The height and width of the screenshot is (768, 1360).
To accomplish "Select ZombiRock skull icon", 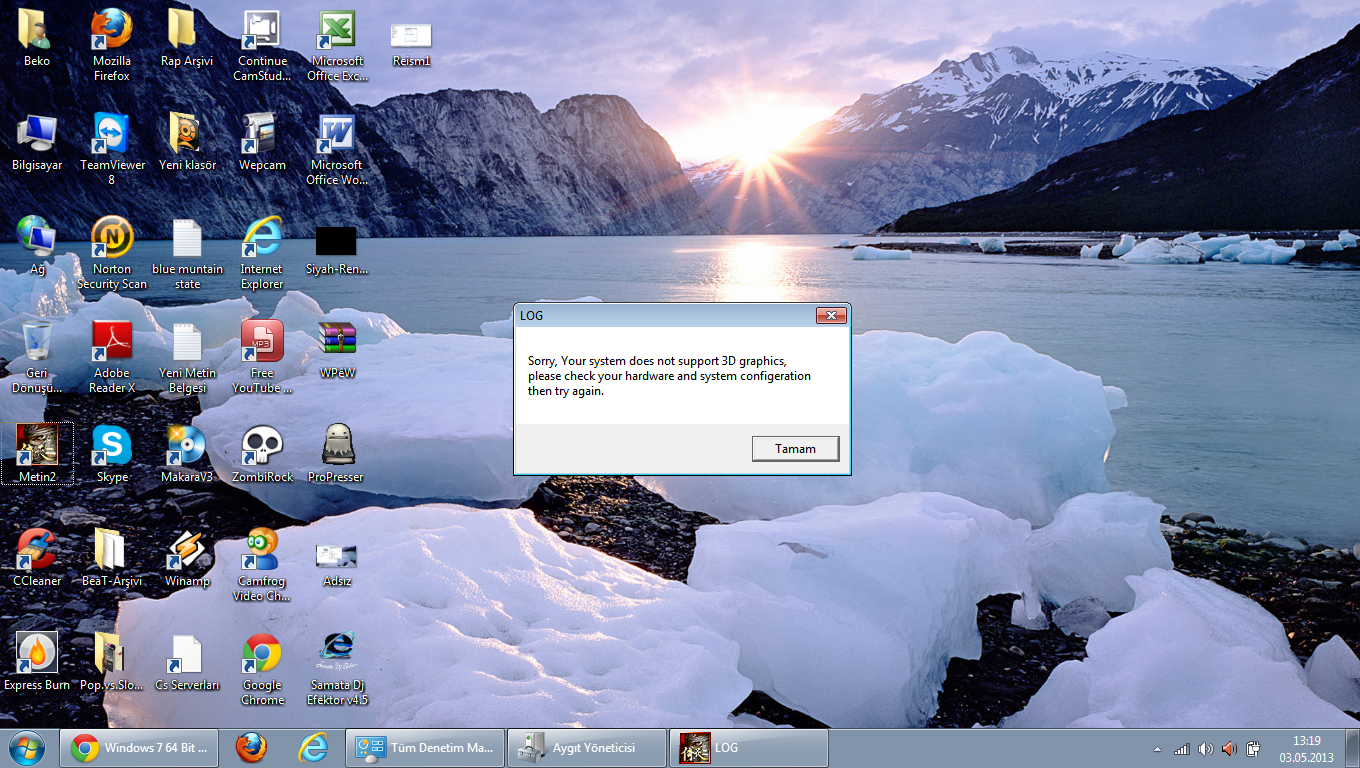I will click(262, 453).
